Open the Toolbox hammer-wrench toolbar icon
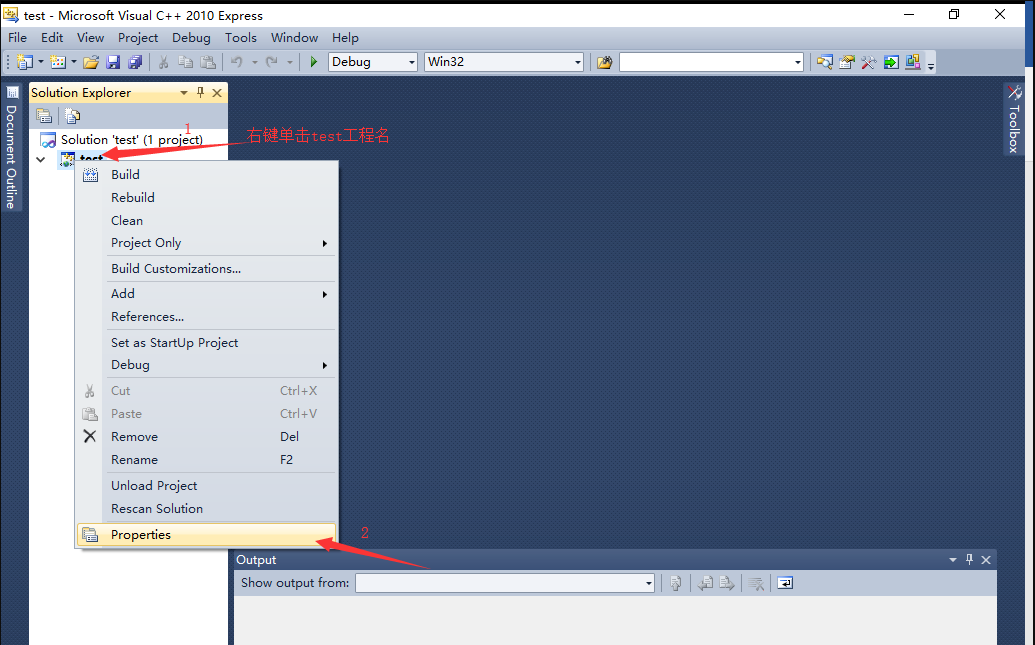Viewport: 1035px width, 645px height. (x=869, y=62)
